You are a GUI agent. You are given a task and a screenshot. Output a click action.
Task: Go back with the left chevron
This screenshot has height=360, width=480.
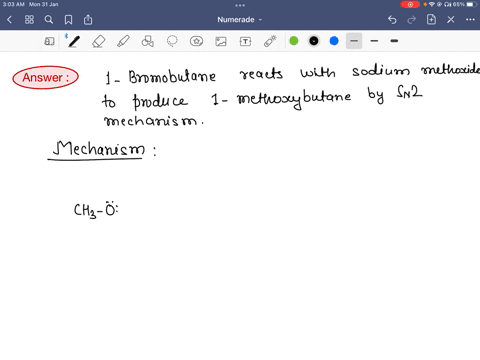pos(9,20)
